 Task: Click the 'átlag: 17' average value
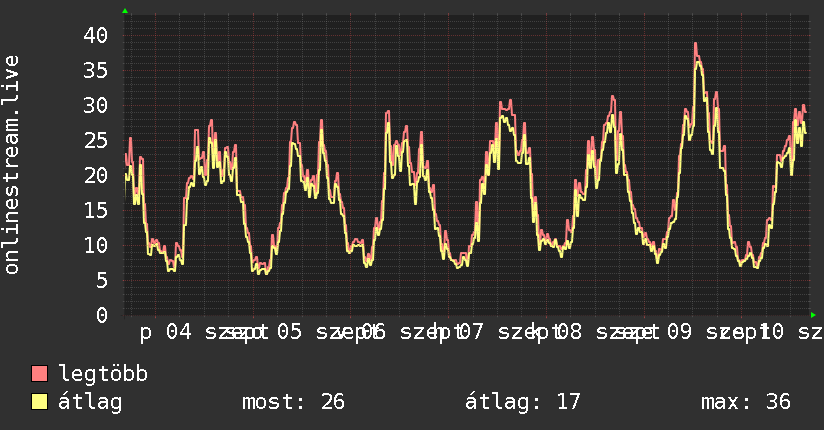point(522,402)
